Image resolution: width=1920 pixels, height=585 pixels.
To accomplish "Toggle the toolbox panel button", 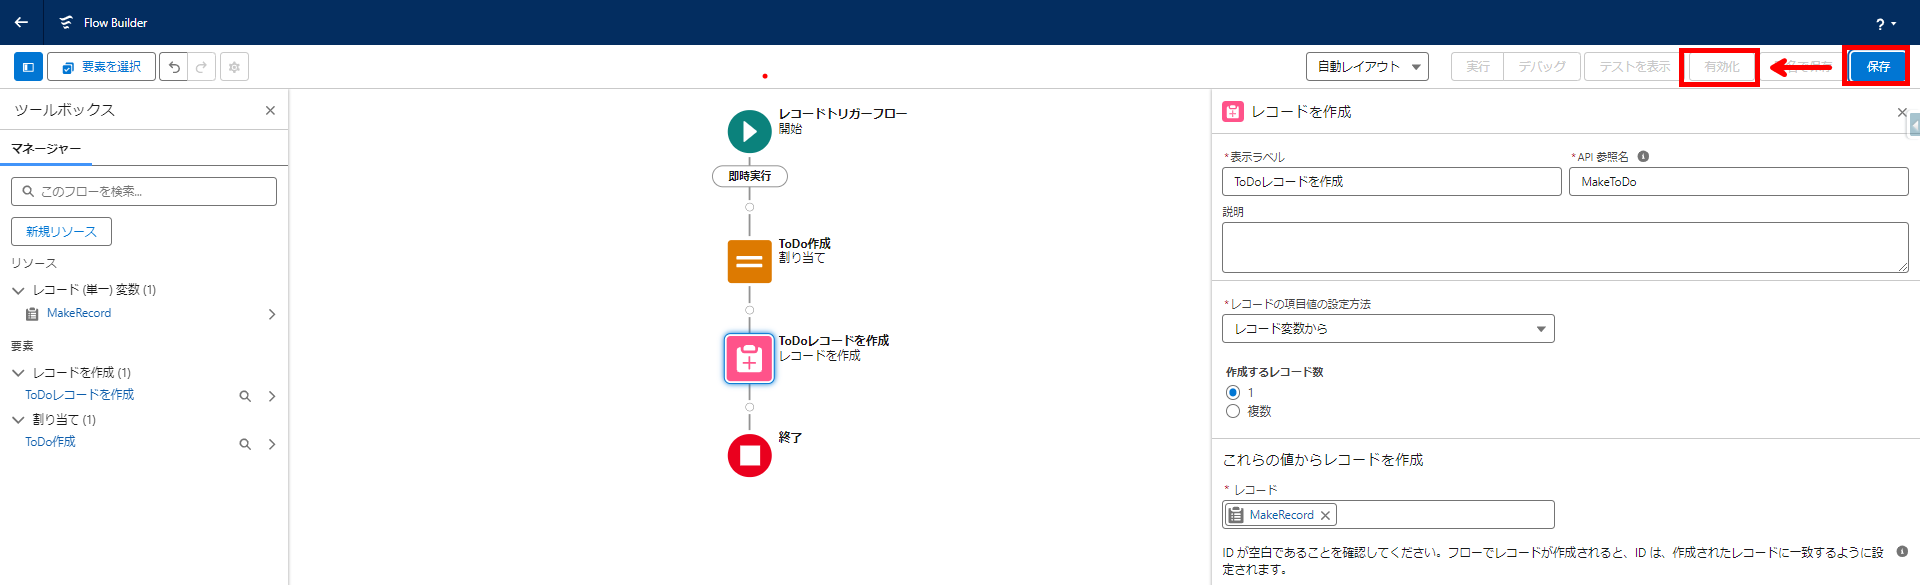I will [28, 67].
